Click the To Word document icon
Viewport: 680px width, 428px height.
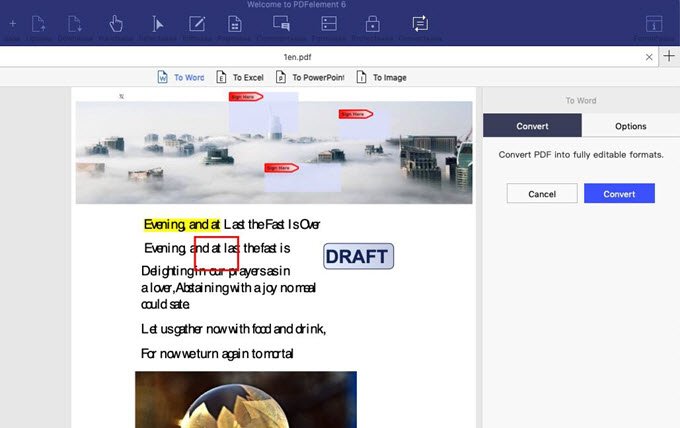coord(162,77)
